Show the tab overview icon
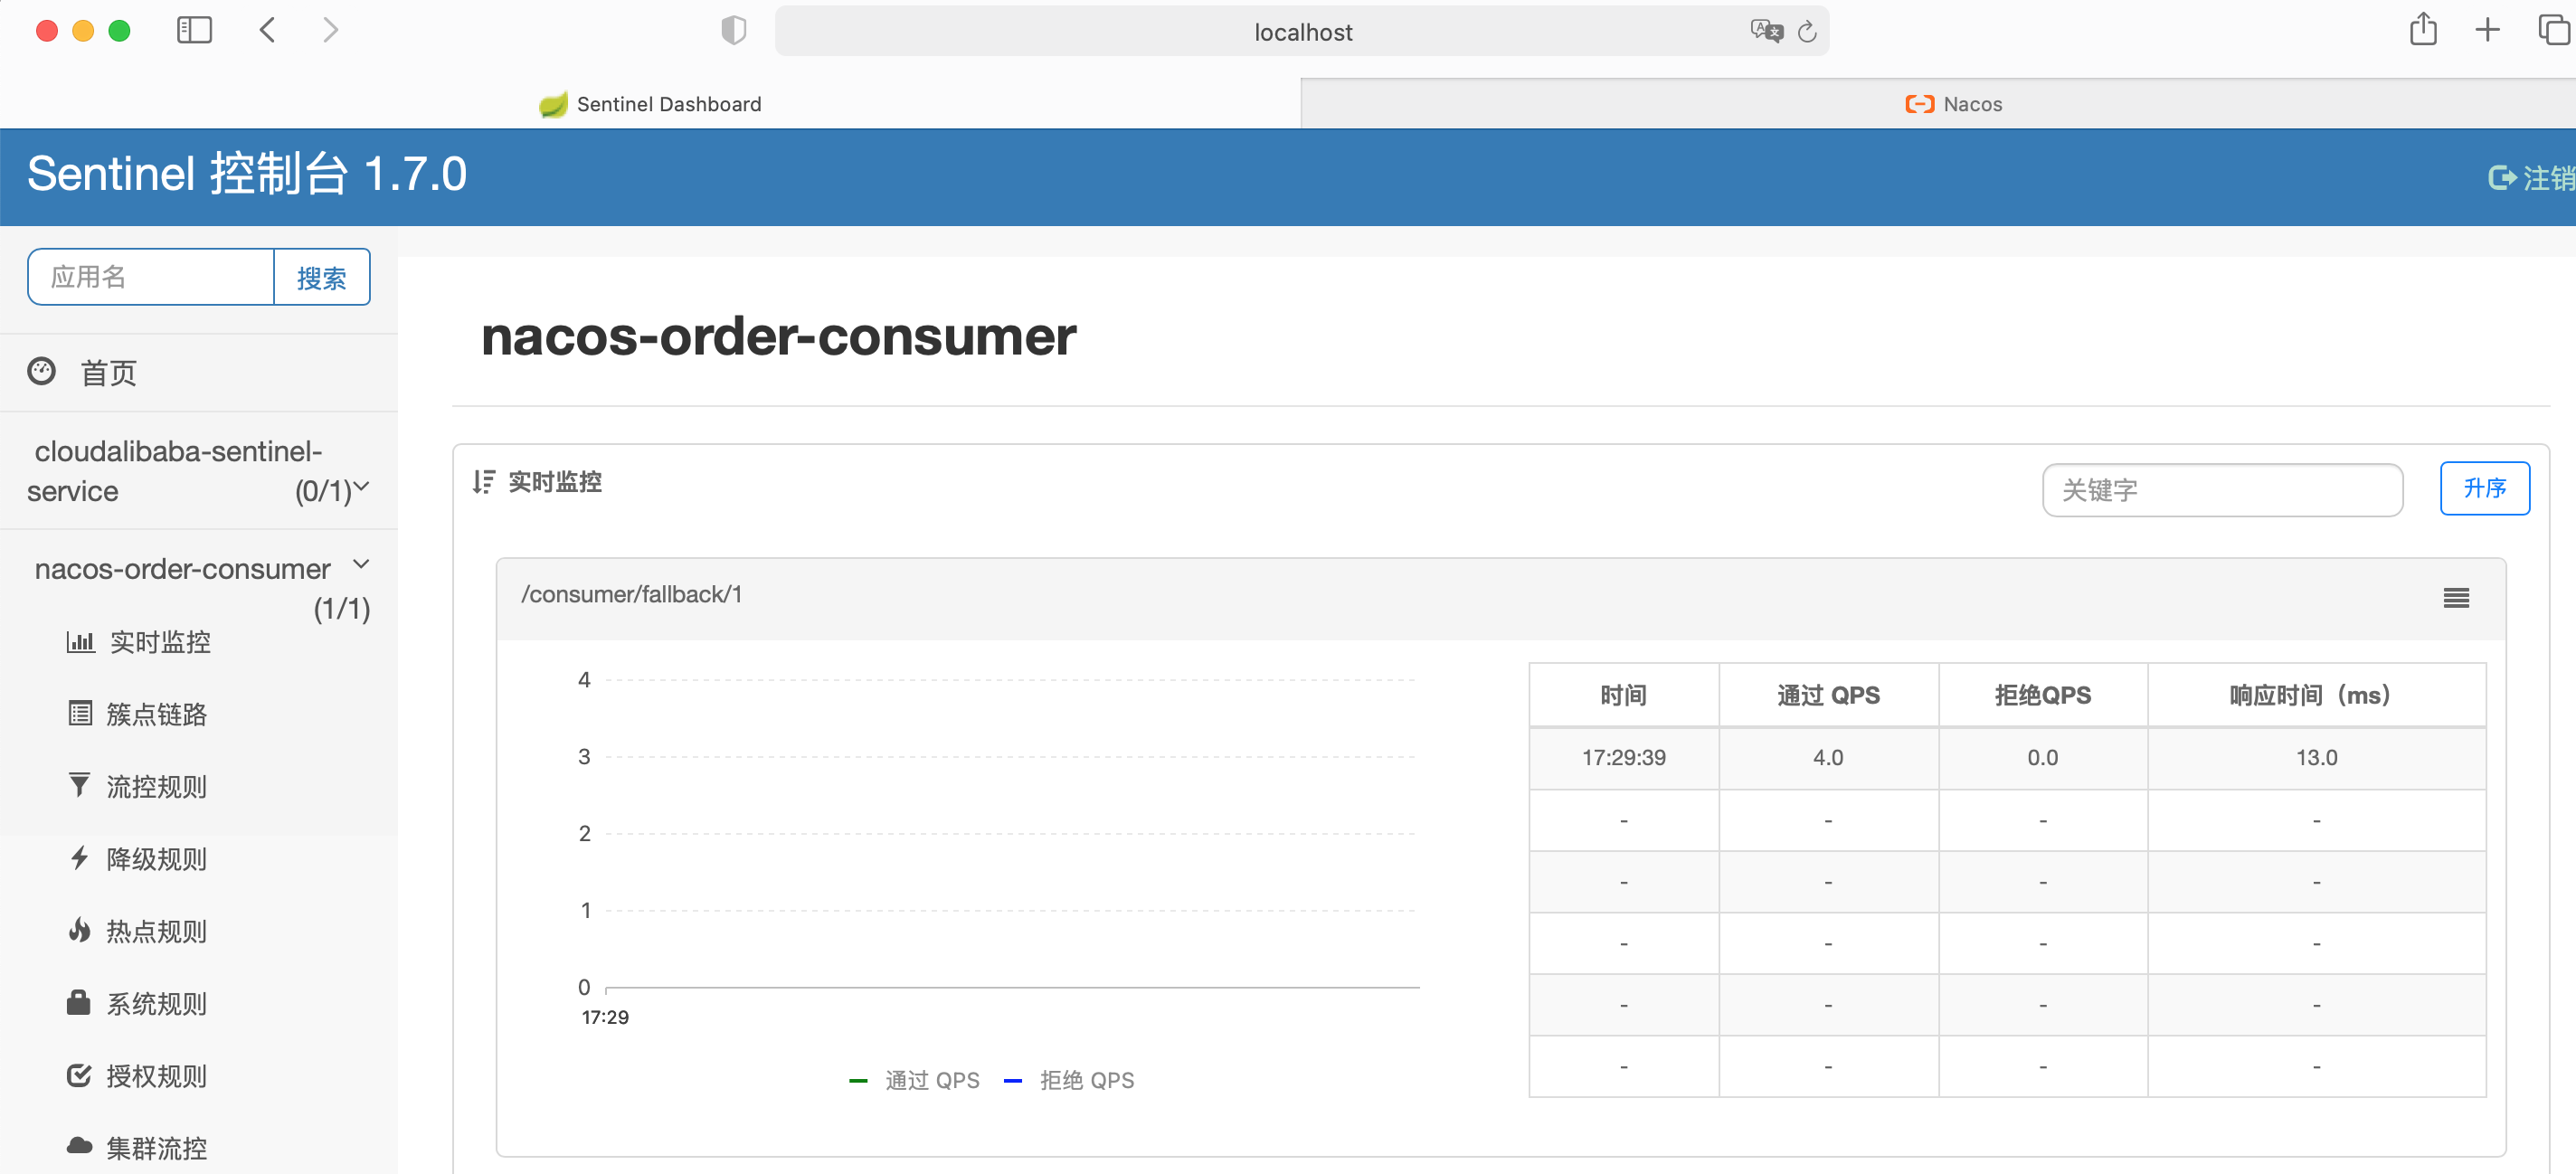The width and height of the screenshot is (2576, 1174). coord(2554,30)
